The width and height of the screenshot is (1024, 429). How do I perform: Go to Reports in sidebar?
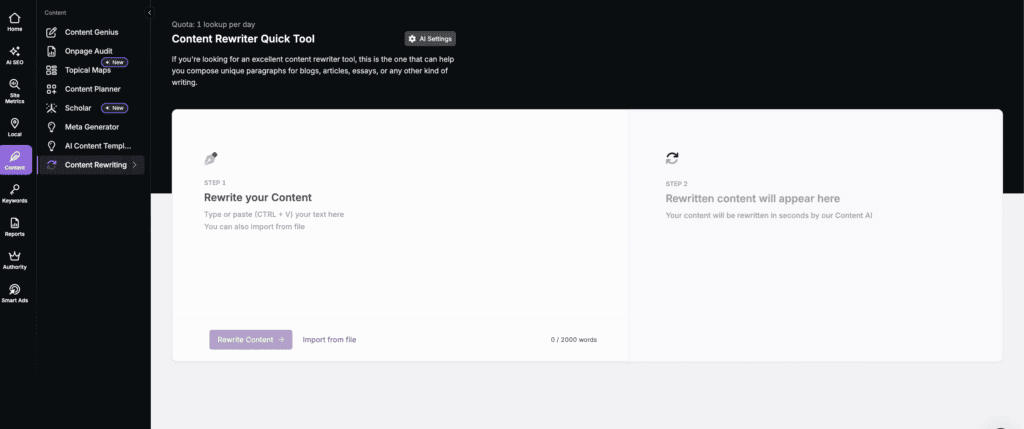[15, 226]
